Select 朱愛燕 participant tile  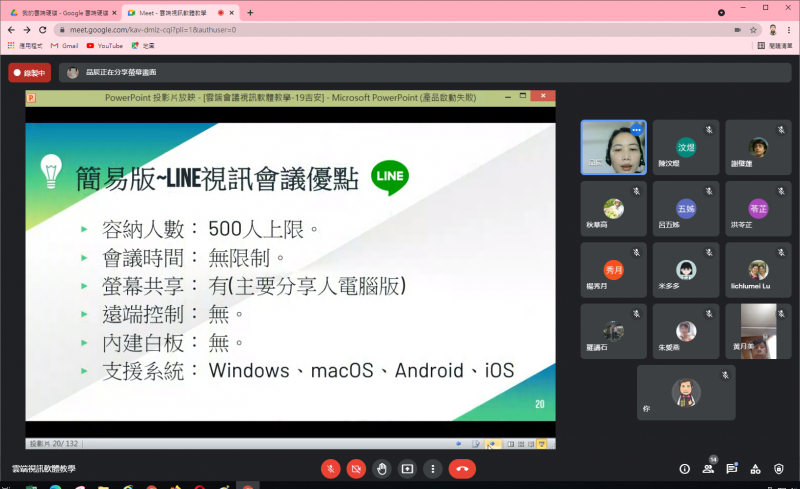686,331
